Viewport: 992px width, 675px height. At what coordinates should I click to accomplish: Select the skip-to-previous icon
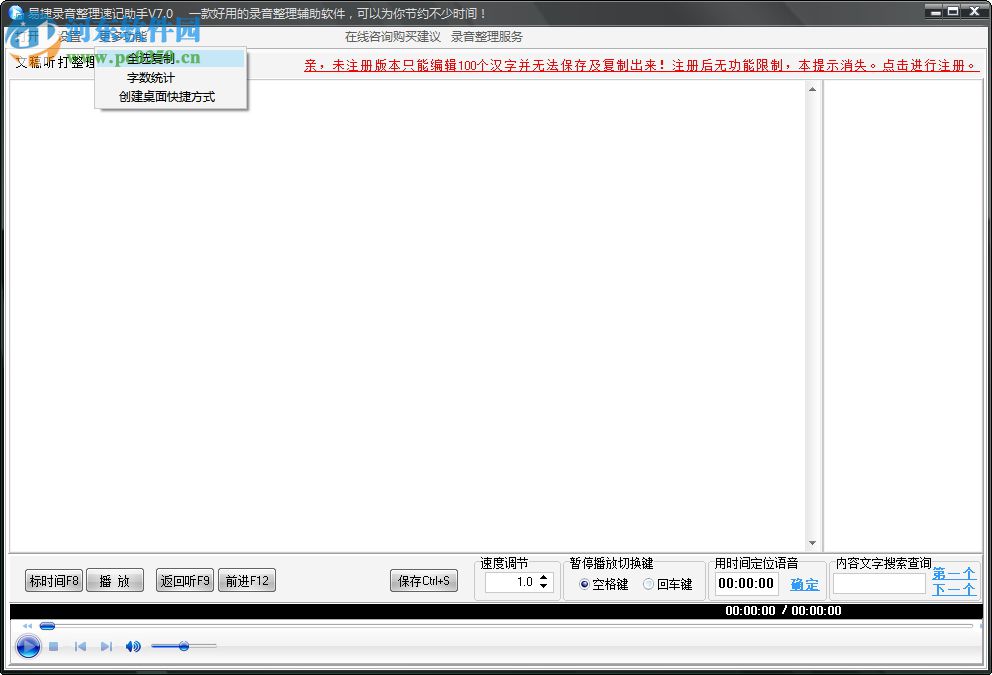tap(80, 646)
